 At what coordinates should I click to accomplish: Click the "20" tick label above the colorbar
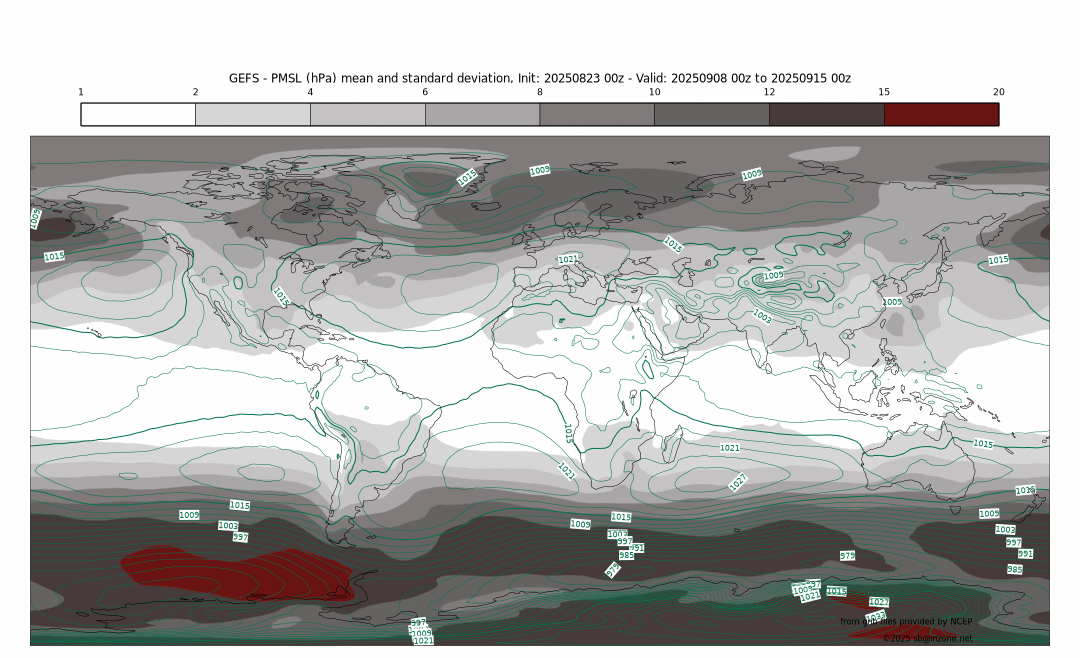(998, 92)
